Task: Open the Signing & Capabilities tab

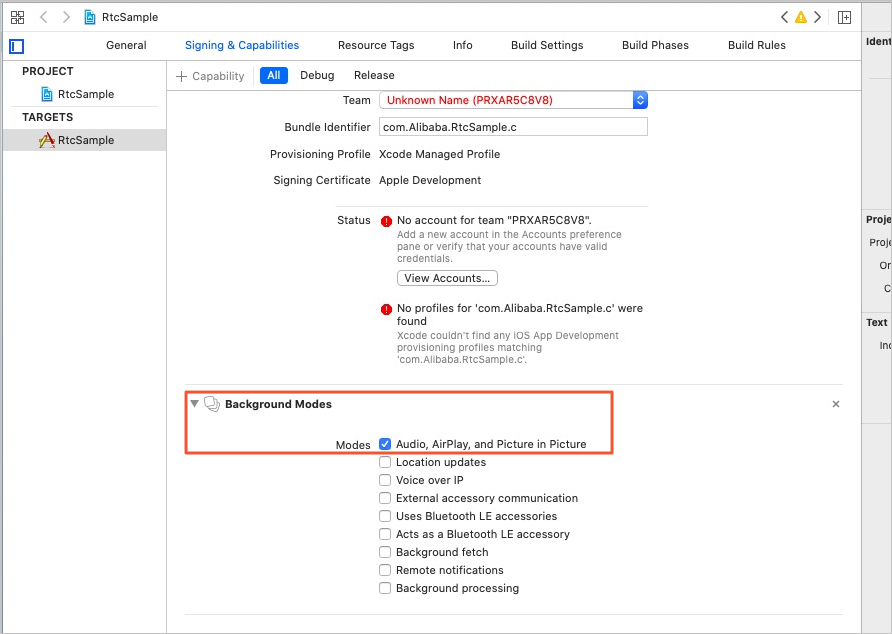Action: [x=242, y=45]
